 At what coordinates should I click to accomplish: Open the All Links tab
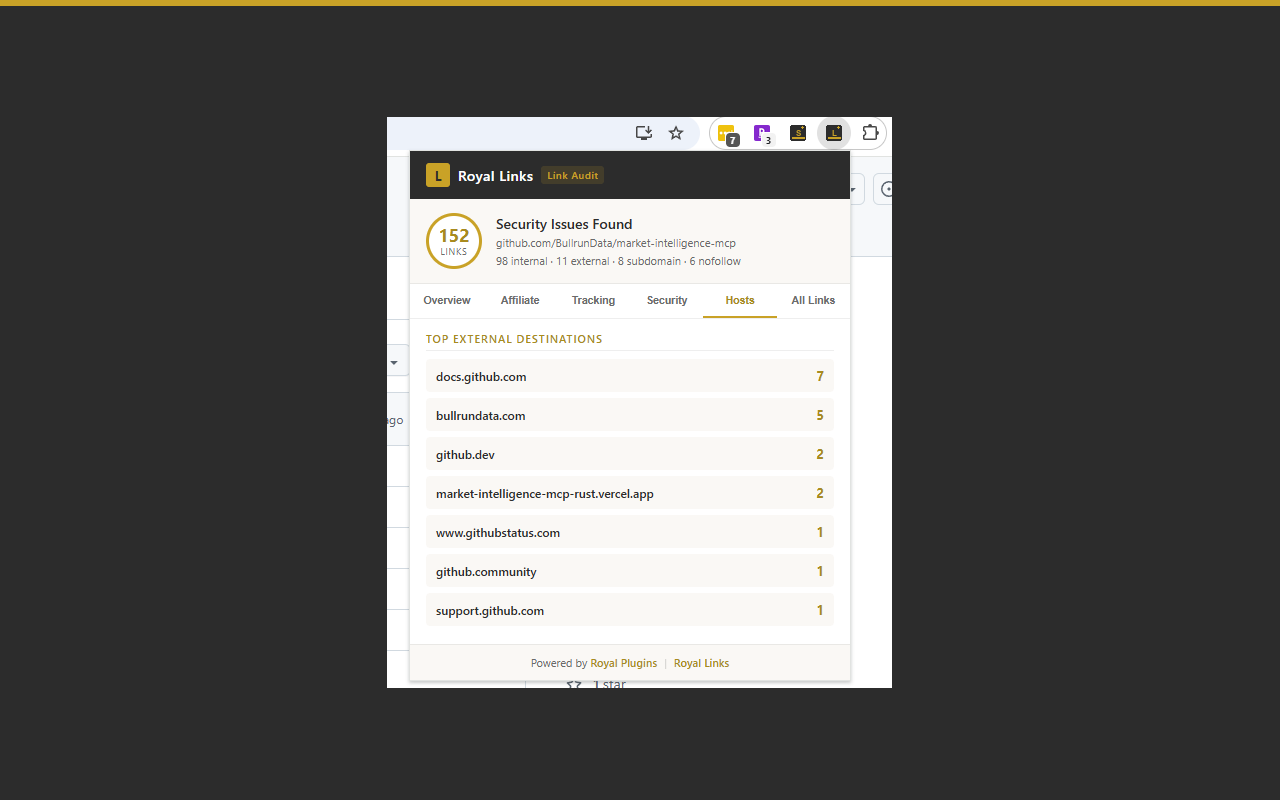[x=812, y=300]
